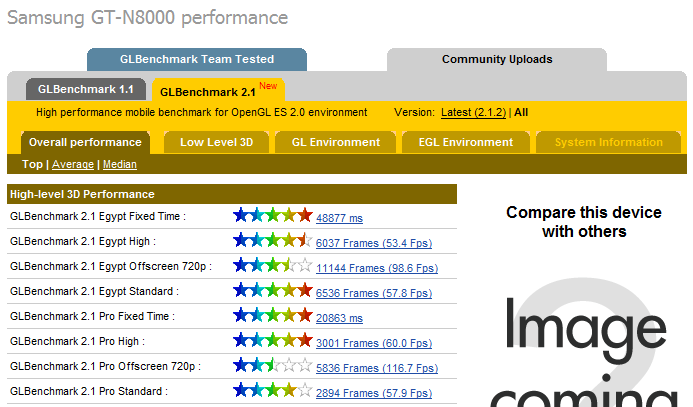Open the 20863 ms Pro Fixed Time result

[x=339, y=318]
